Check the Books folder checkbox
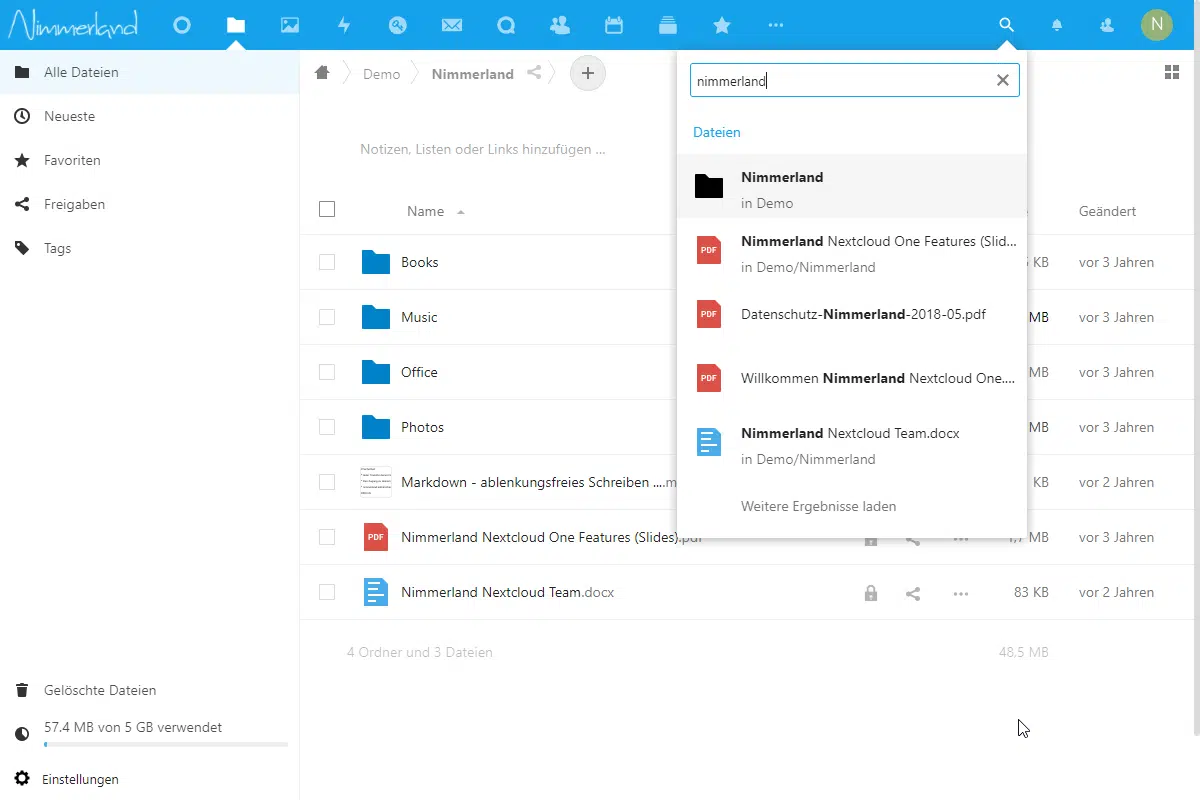Screen dimensions: 1200x800 [x=327, y=262]
